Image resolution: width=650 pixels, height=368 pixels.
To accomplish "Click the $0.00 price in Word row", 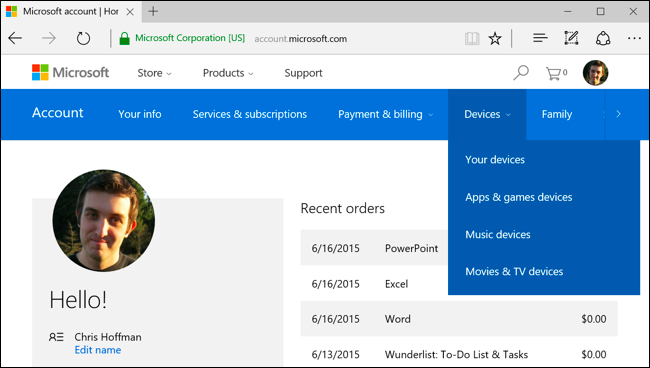I will click(594, 319).
